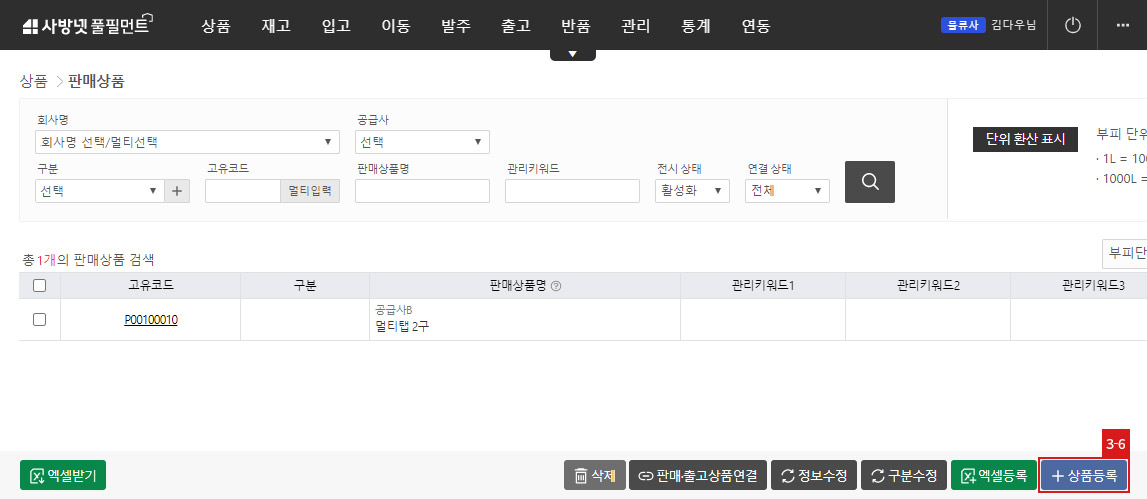Open the 상품 menu
Image resolution: width=1147 pixels, height=499 pixels.
[216, 26]
